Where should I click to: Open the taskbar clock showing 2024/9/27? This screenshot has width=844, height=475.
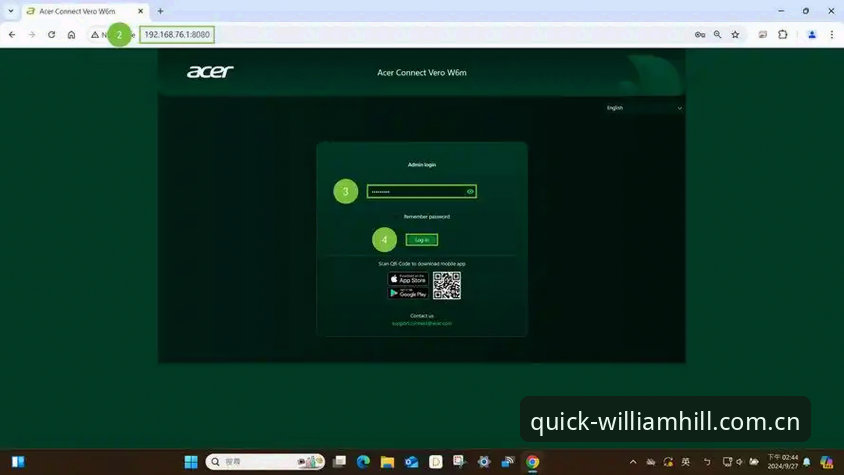click(x=783, y=462)
